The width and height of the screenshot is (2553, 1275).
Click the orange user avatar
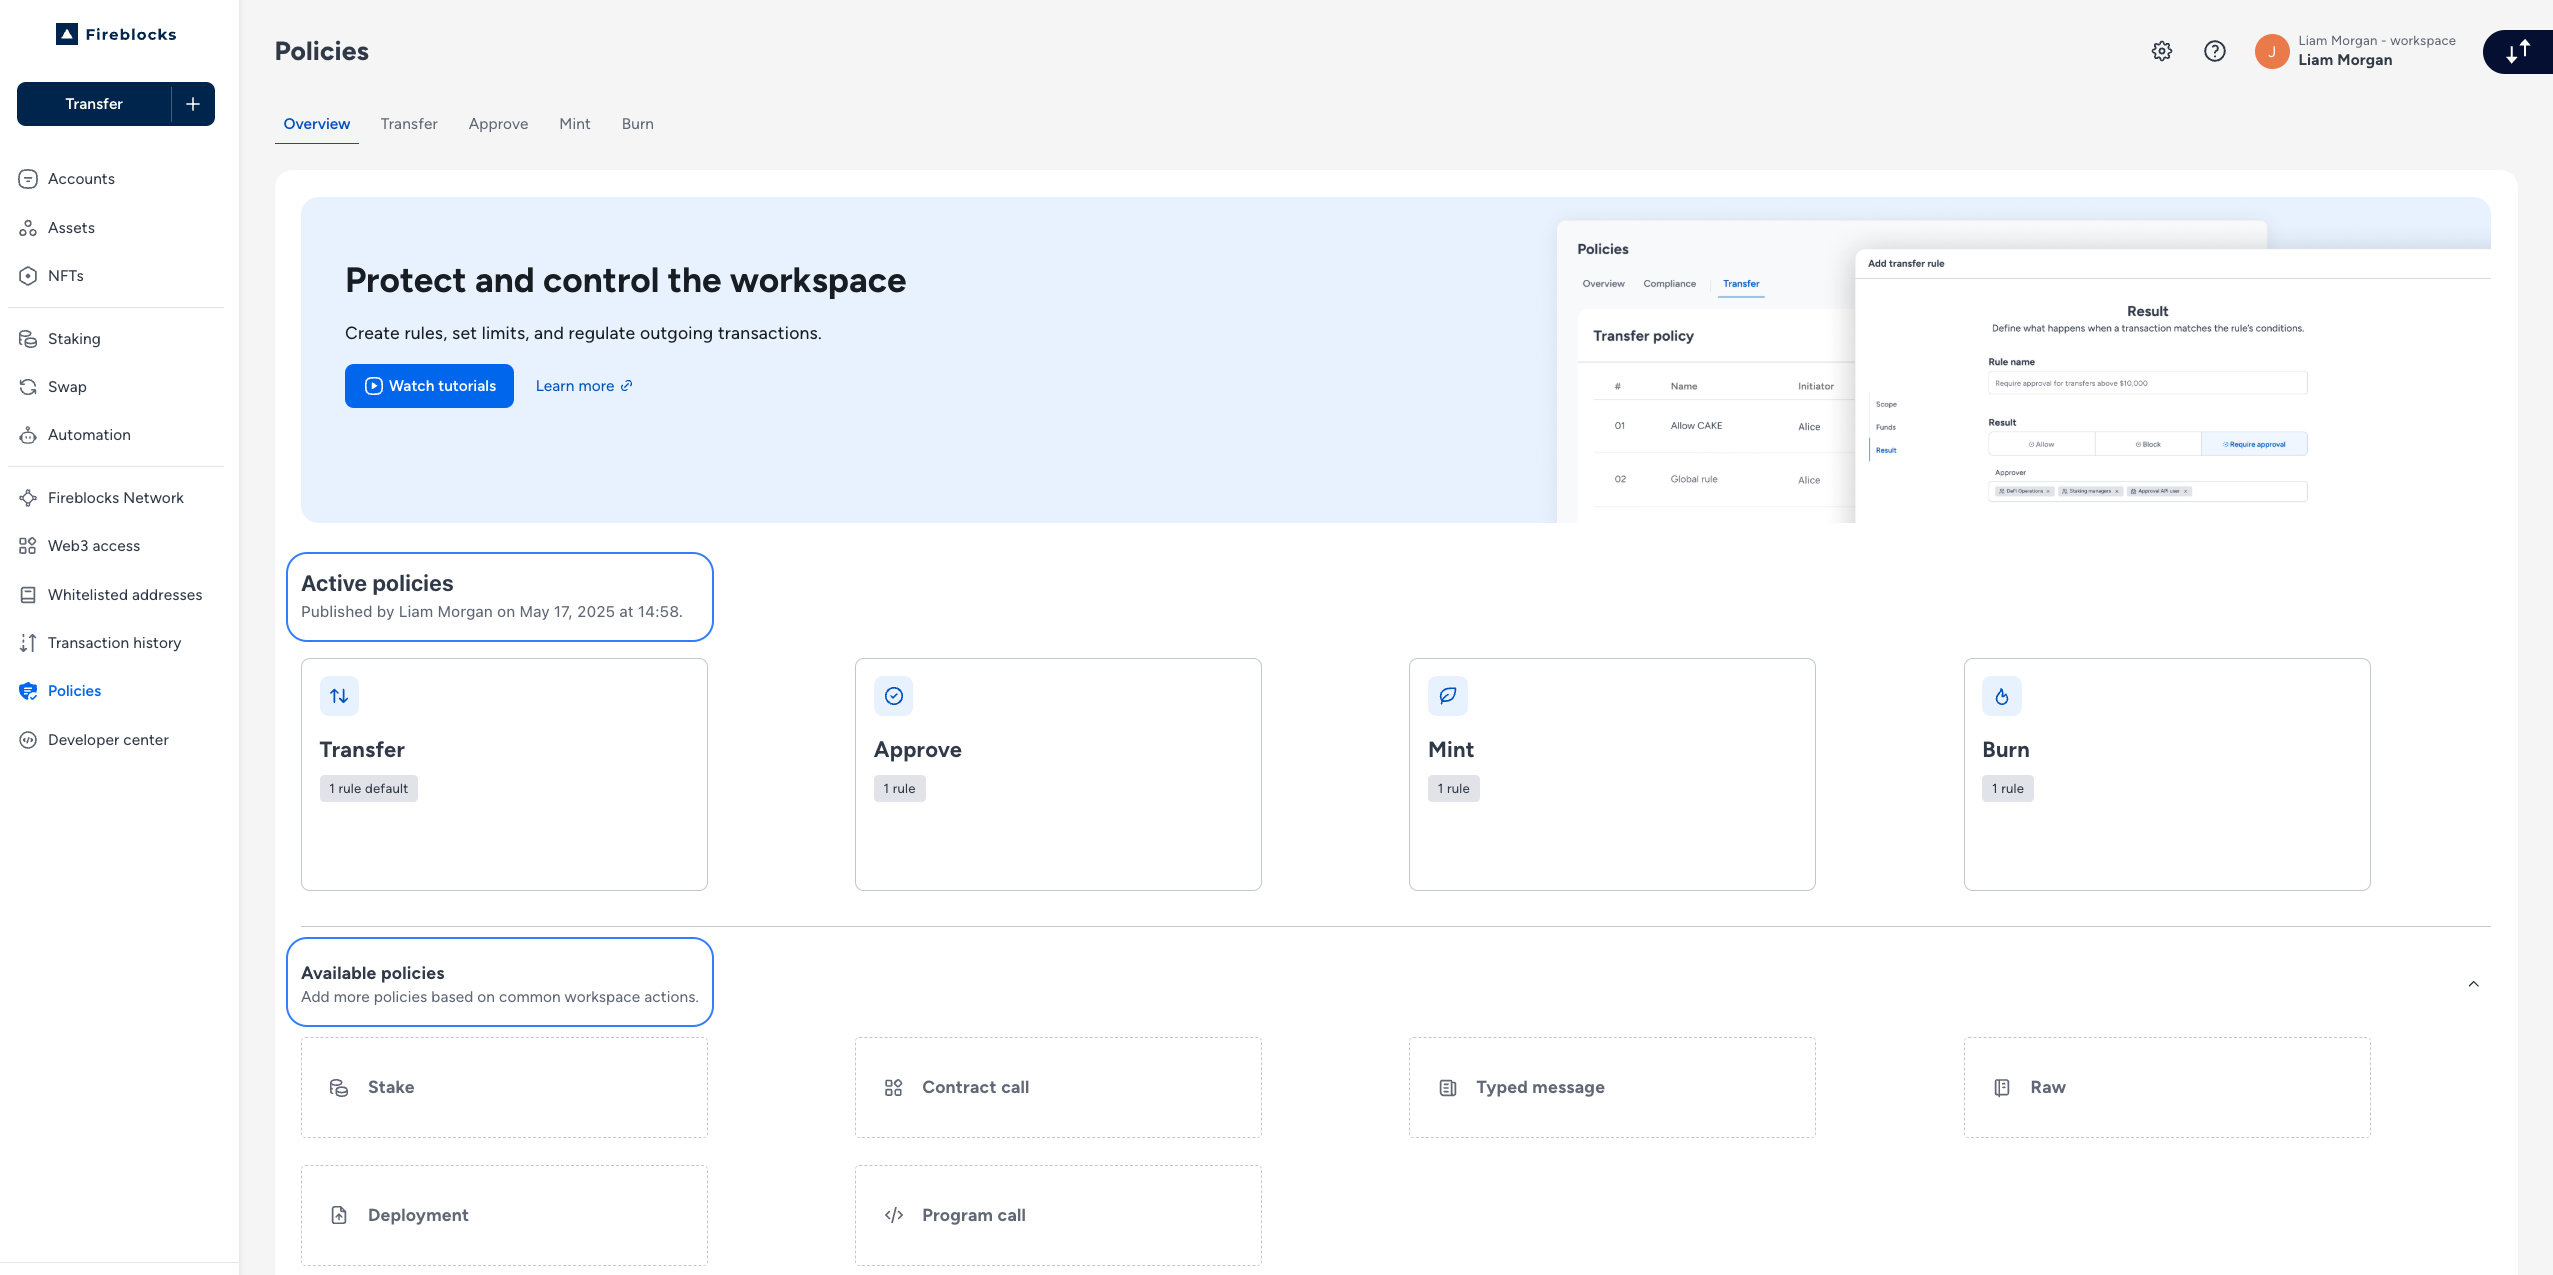pos(2272,51)
